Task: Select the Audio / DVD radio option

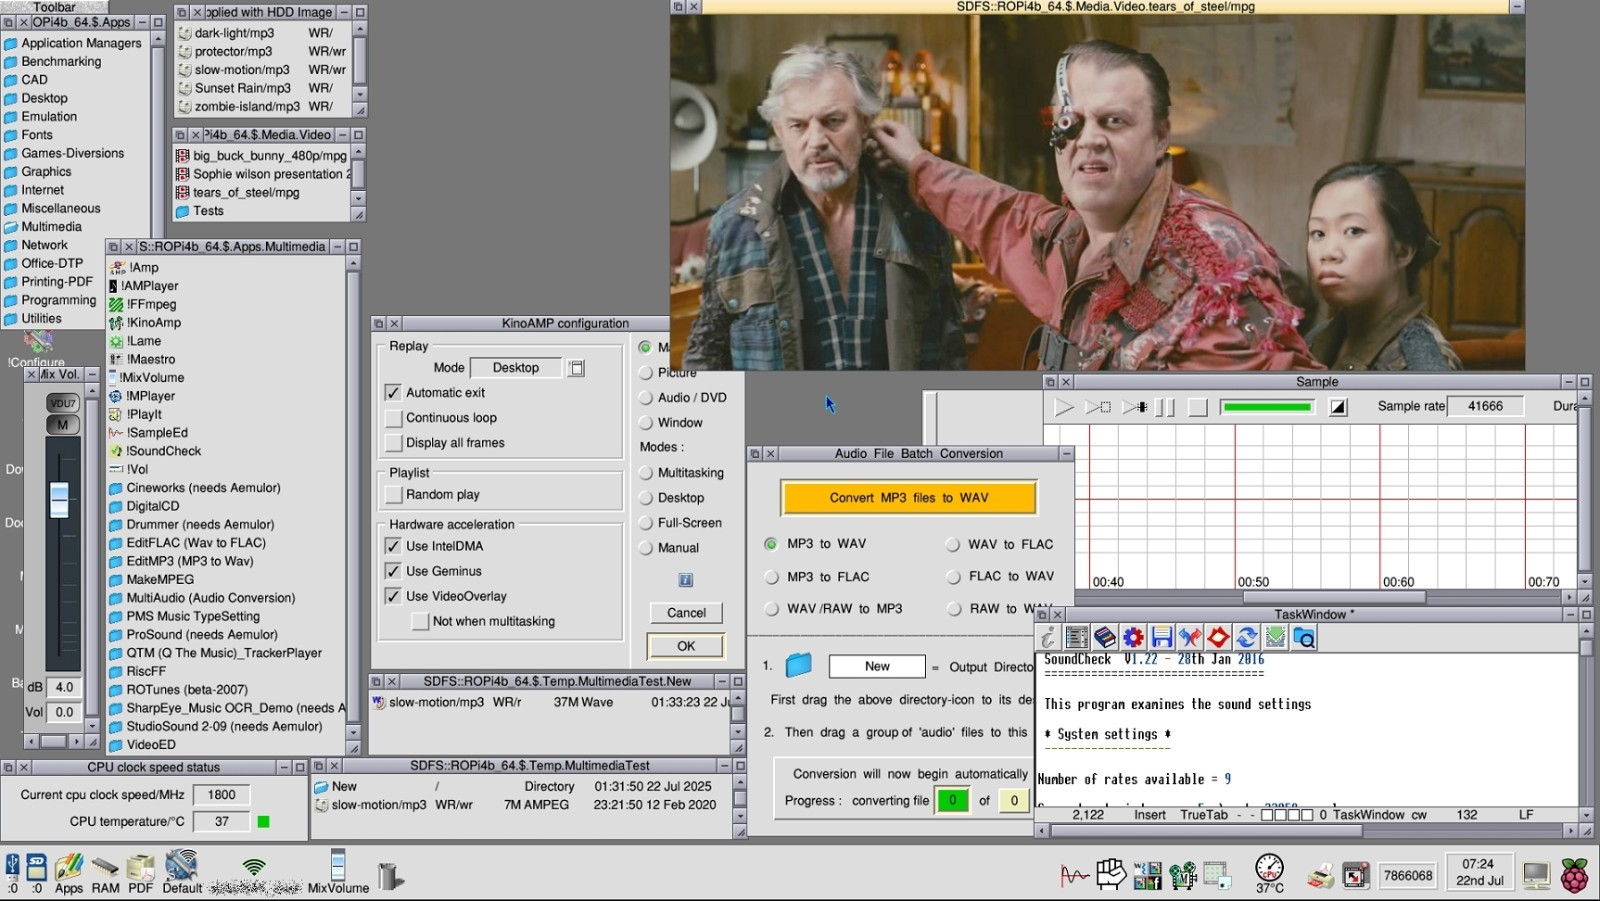Action: [x=646, y=398]
